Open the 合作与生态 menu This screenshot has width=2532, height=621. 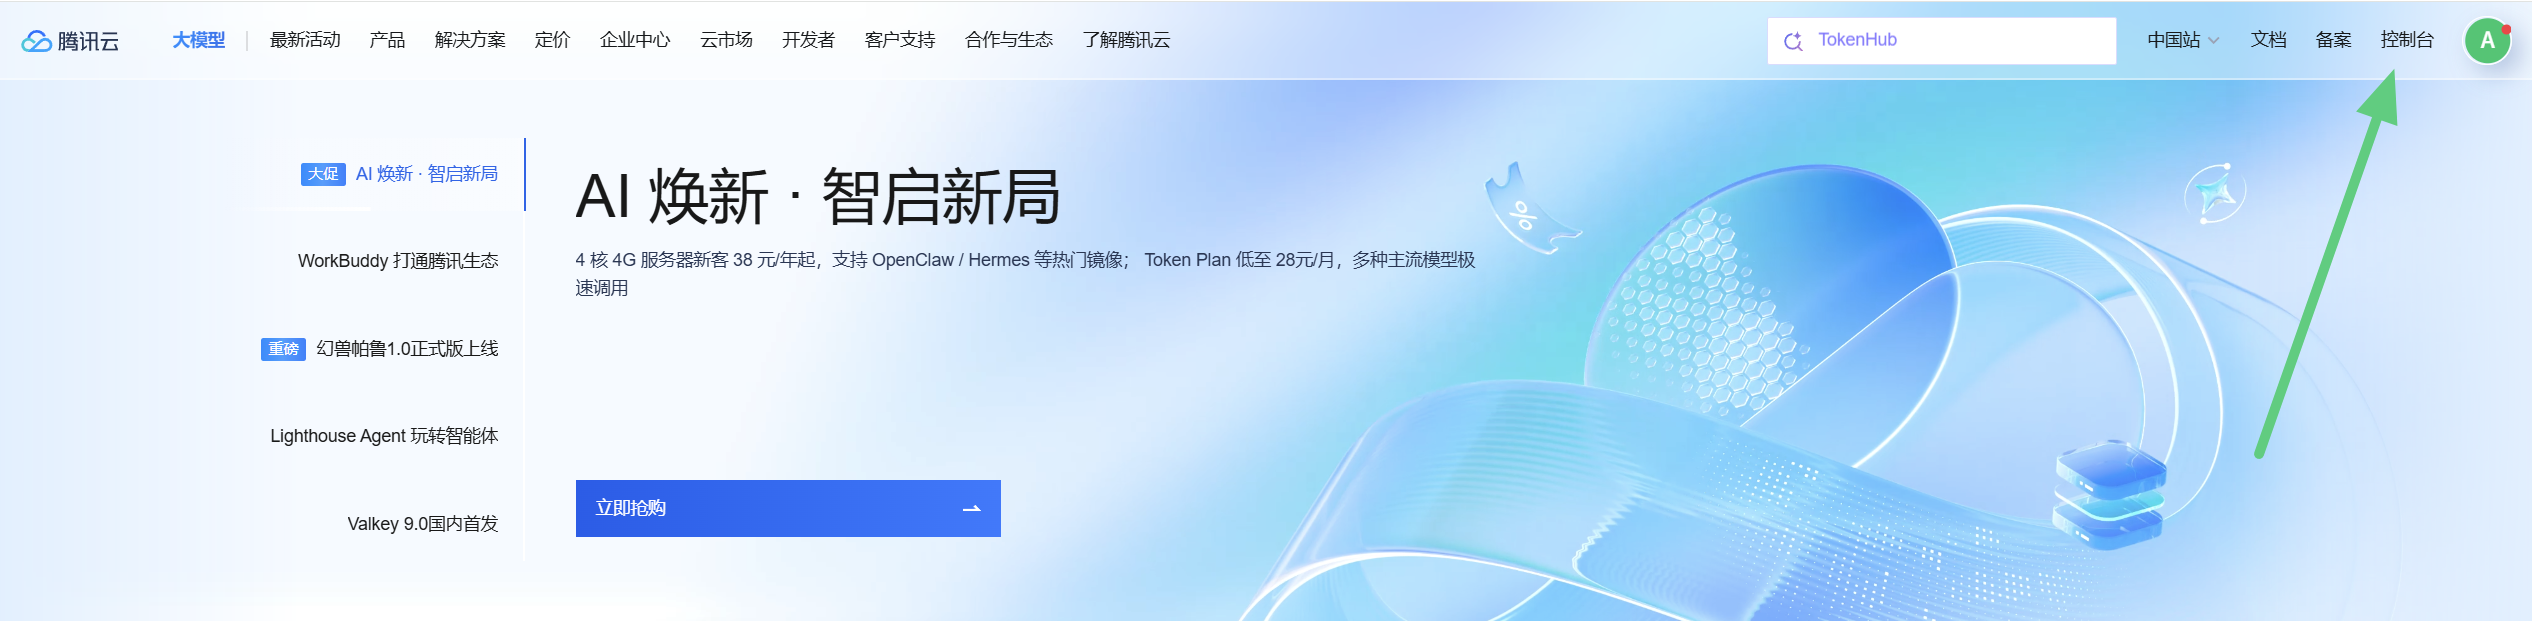pyautogui.click(x=1009, y=40)
